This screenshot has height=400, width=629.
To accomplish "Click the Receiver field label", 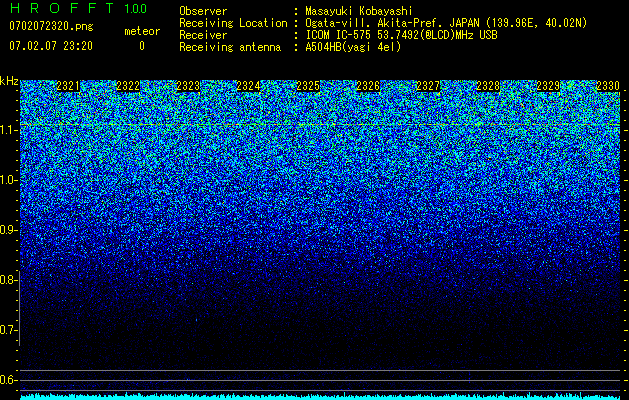I will coord(203,35).
